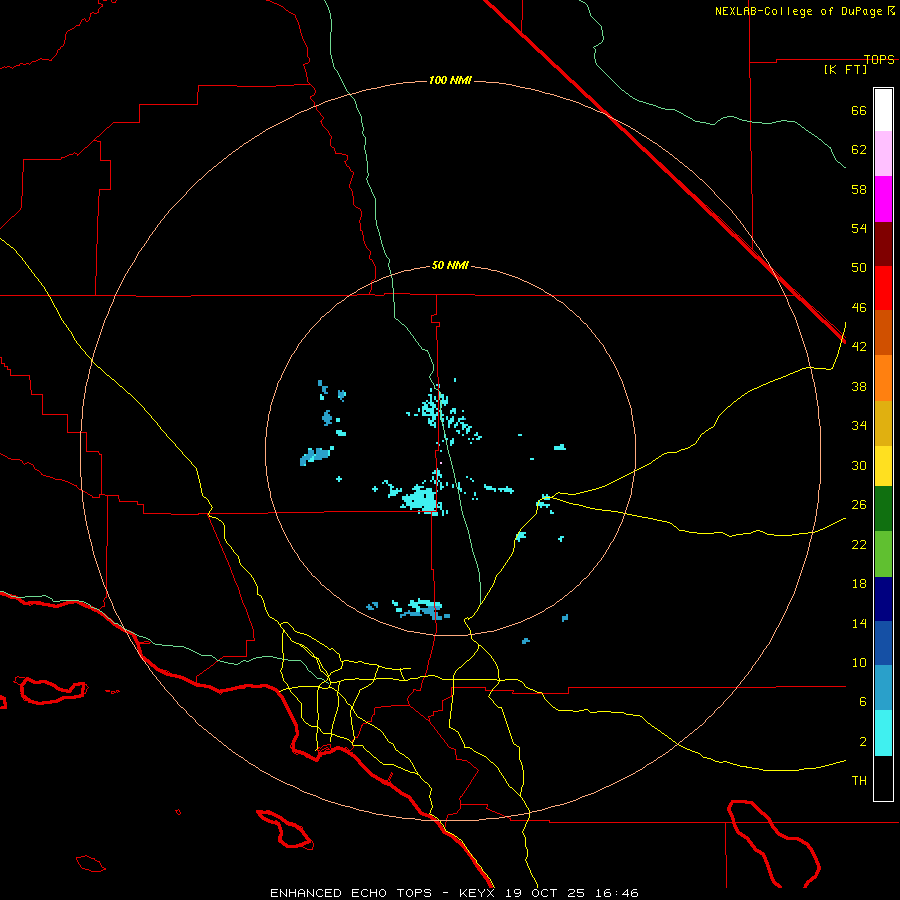Image resolution: width=900 pixels, height=900 pixels.
Task: Select the light pink legend swatch
Action: [x=883, y=154]
